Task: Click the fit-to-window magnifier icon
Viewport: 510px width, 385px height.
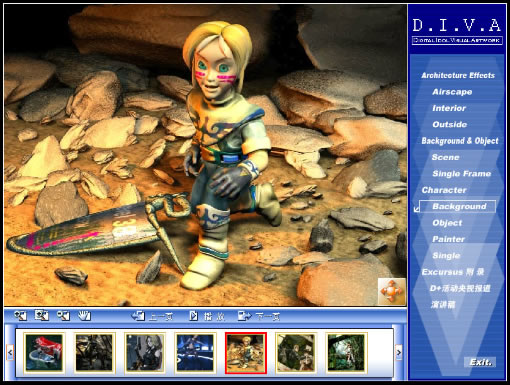Action: coord(42,315)
